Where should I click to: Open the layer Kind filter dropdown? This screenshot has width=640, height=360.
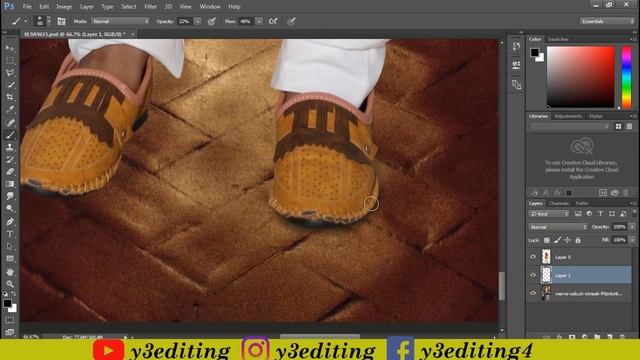549,213
